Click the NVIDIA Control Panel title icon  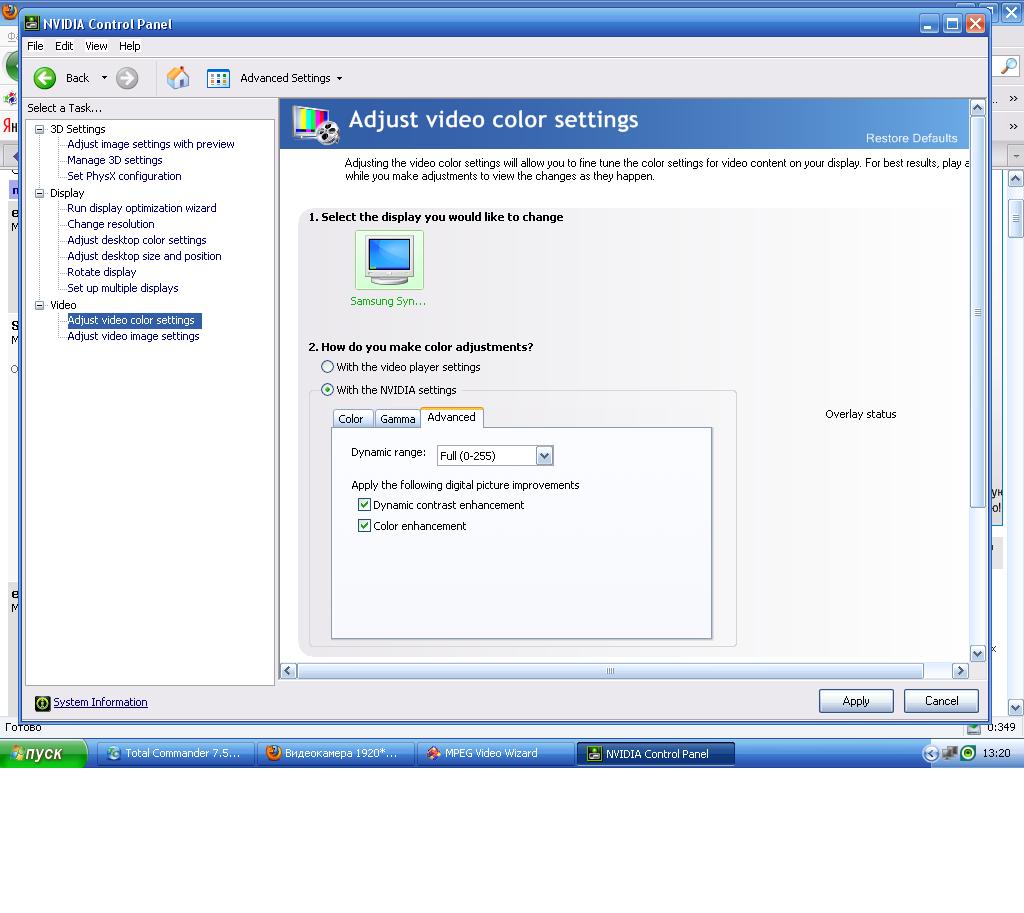(x=31, y=24)
